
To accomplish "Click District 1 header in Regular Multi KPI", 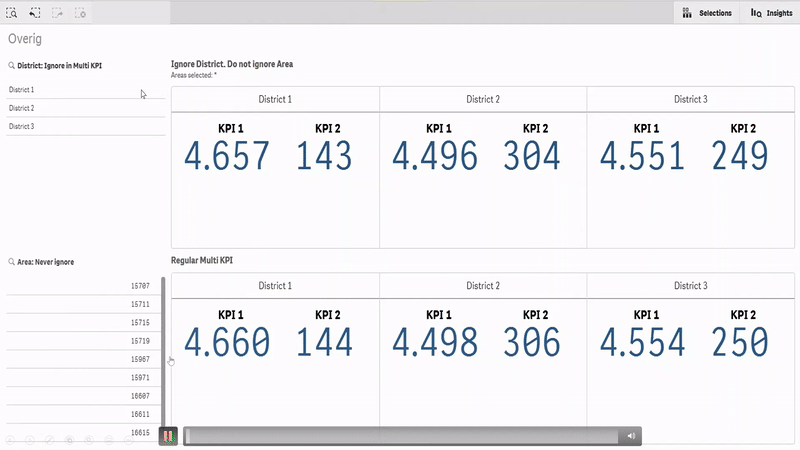I will click(x=275, y=286).
